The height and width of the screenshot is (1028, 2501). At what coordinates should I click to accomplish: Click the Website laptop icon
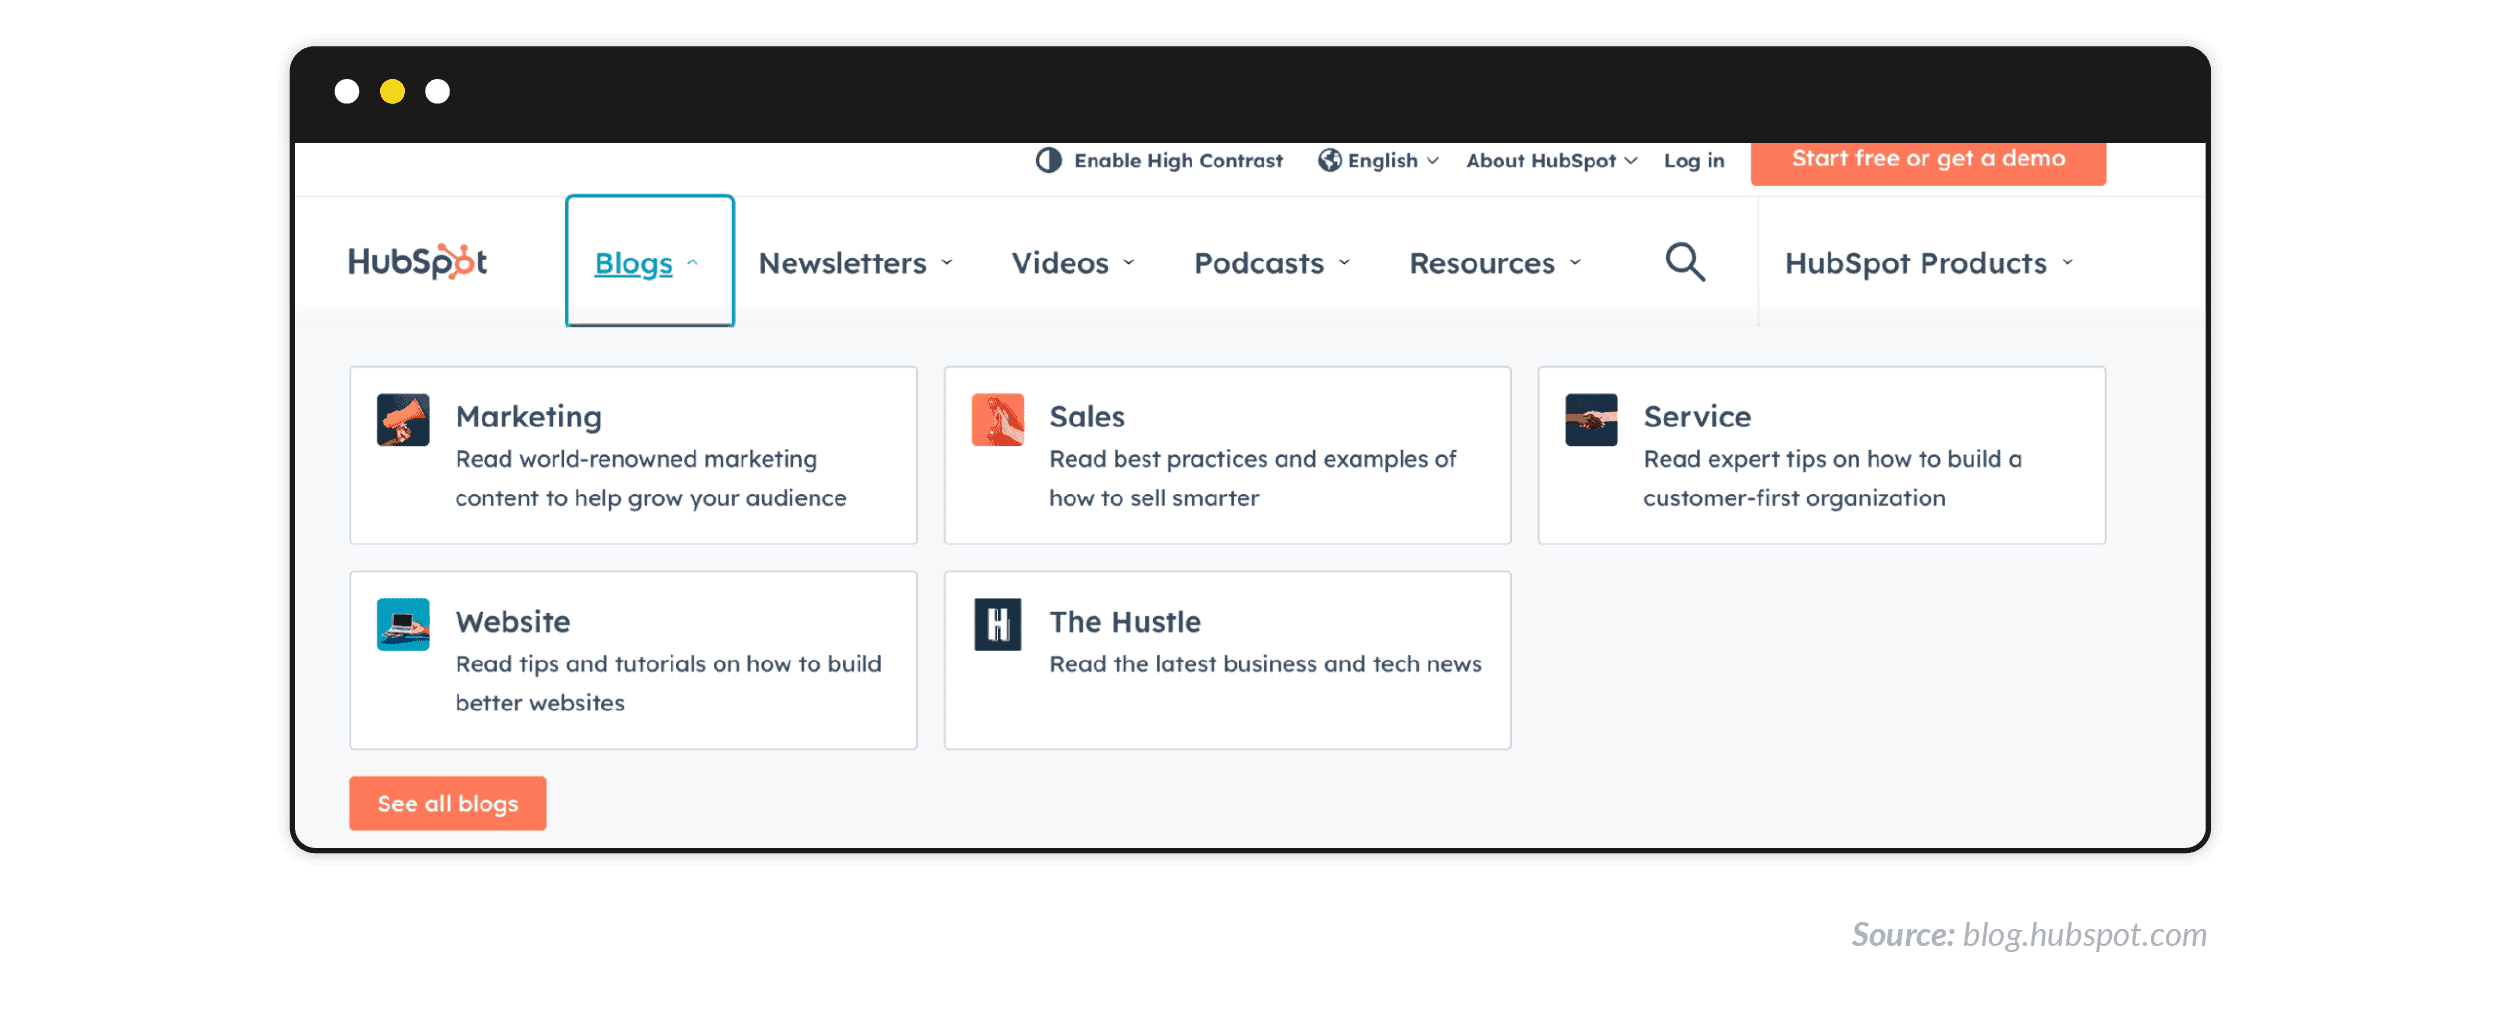(x=403, y=625)
